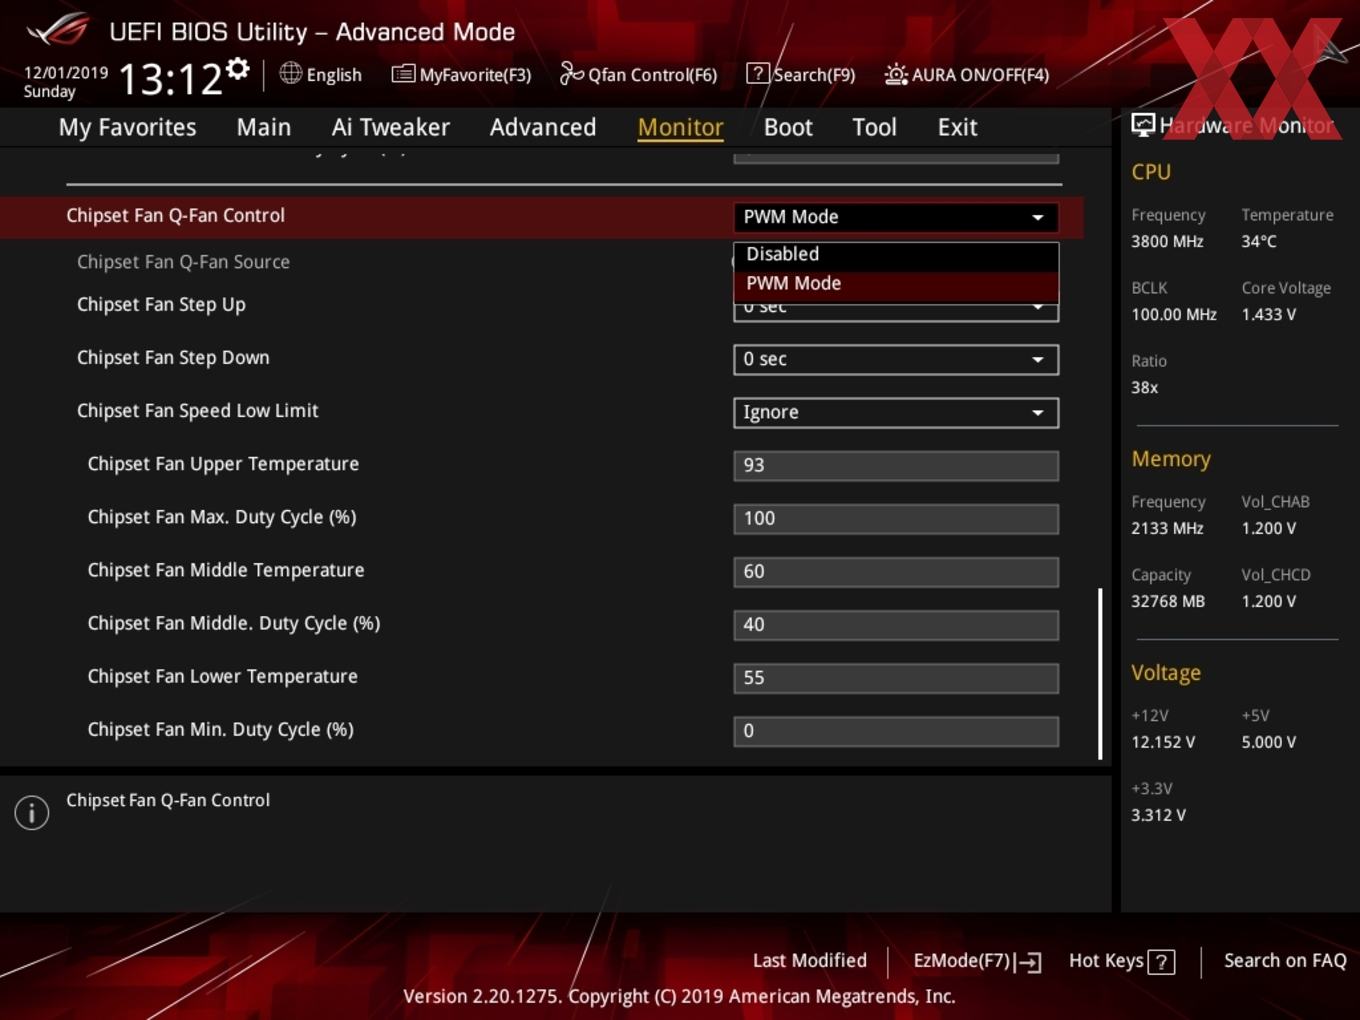Viewport: 1360px width, 1020px height.
Task: Open Ai Tweaker tab
Action: (x=391, y=127)
